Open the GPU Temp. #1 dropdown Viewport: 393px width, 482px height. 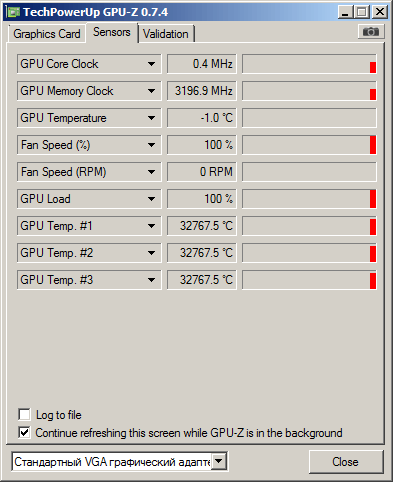151,226
